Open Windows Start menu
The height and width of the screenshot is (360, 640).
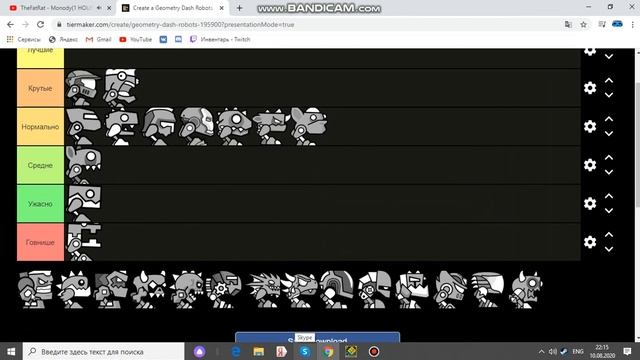tap(11, 351)
